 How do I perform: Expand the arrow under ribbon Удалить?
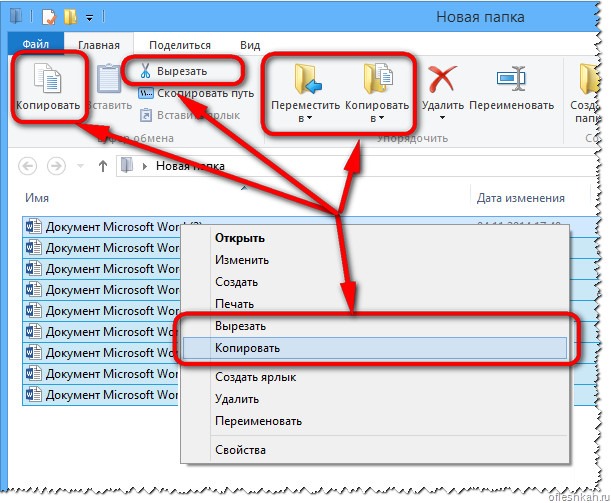442,118
